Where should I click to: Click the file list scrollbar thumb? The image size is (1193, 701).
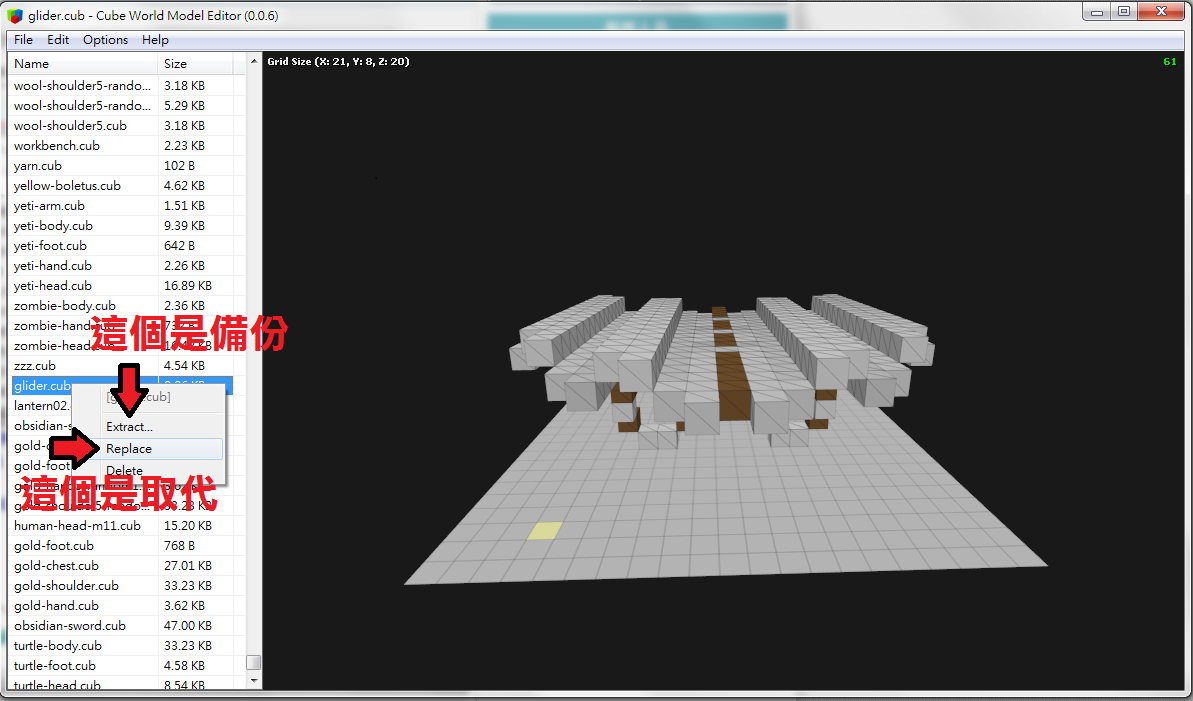click(x=254, y=662)
